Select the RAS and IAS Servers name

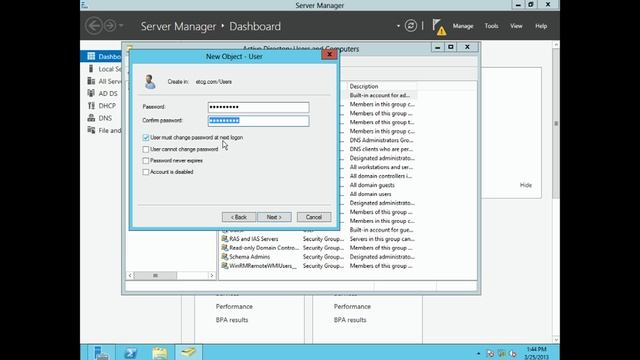point(253,239)
